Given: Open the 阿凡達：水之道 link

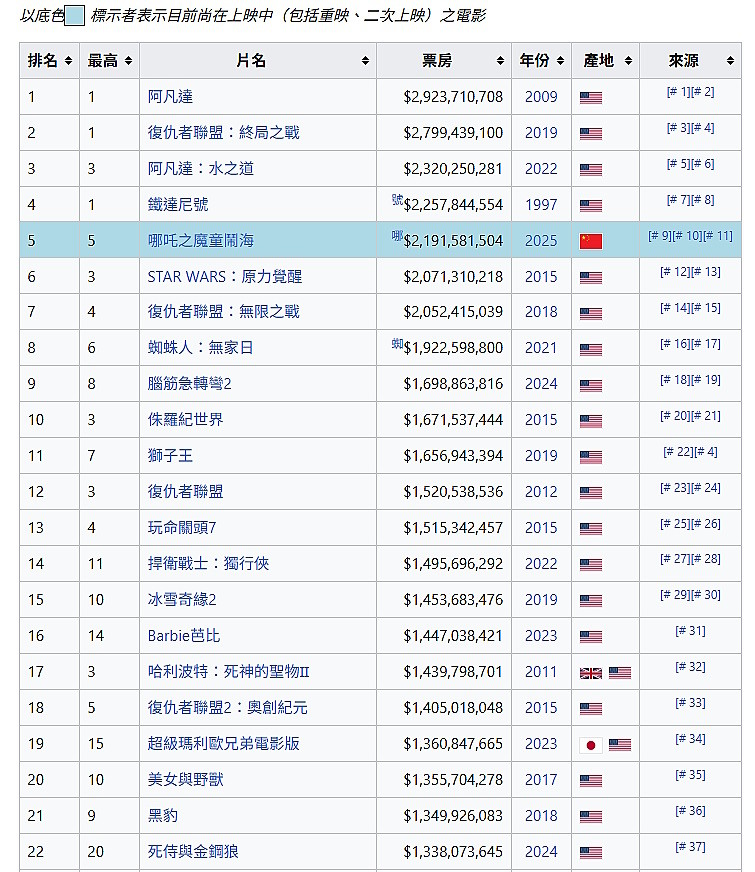Looking at the screenshot, I should [x=201, y=169].
